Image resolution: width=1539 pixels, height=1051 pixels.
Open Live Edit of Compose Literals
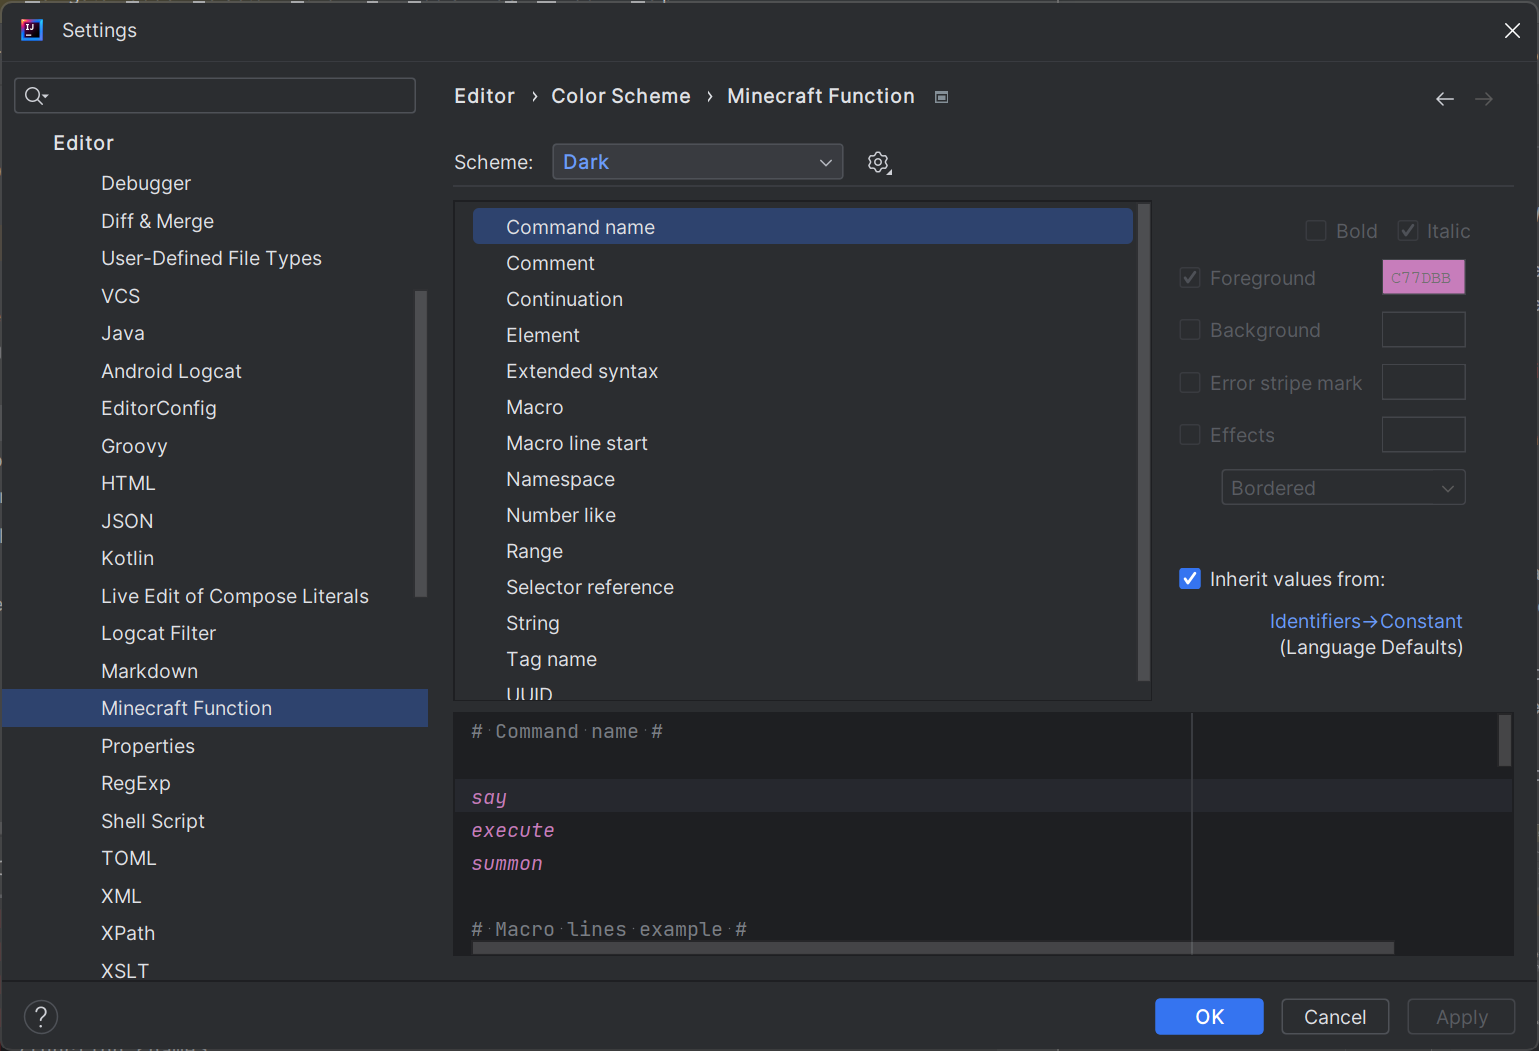coord(235,596)
